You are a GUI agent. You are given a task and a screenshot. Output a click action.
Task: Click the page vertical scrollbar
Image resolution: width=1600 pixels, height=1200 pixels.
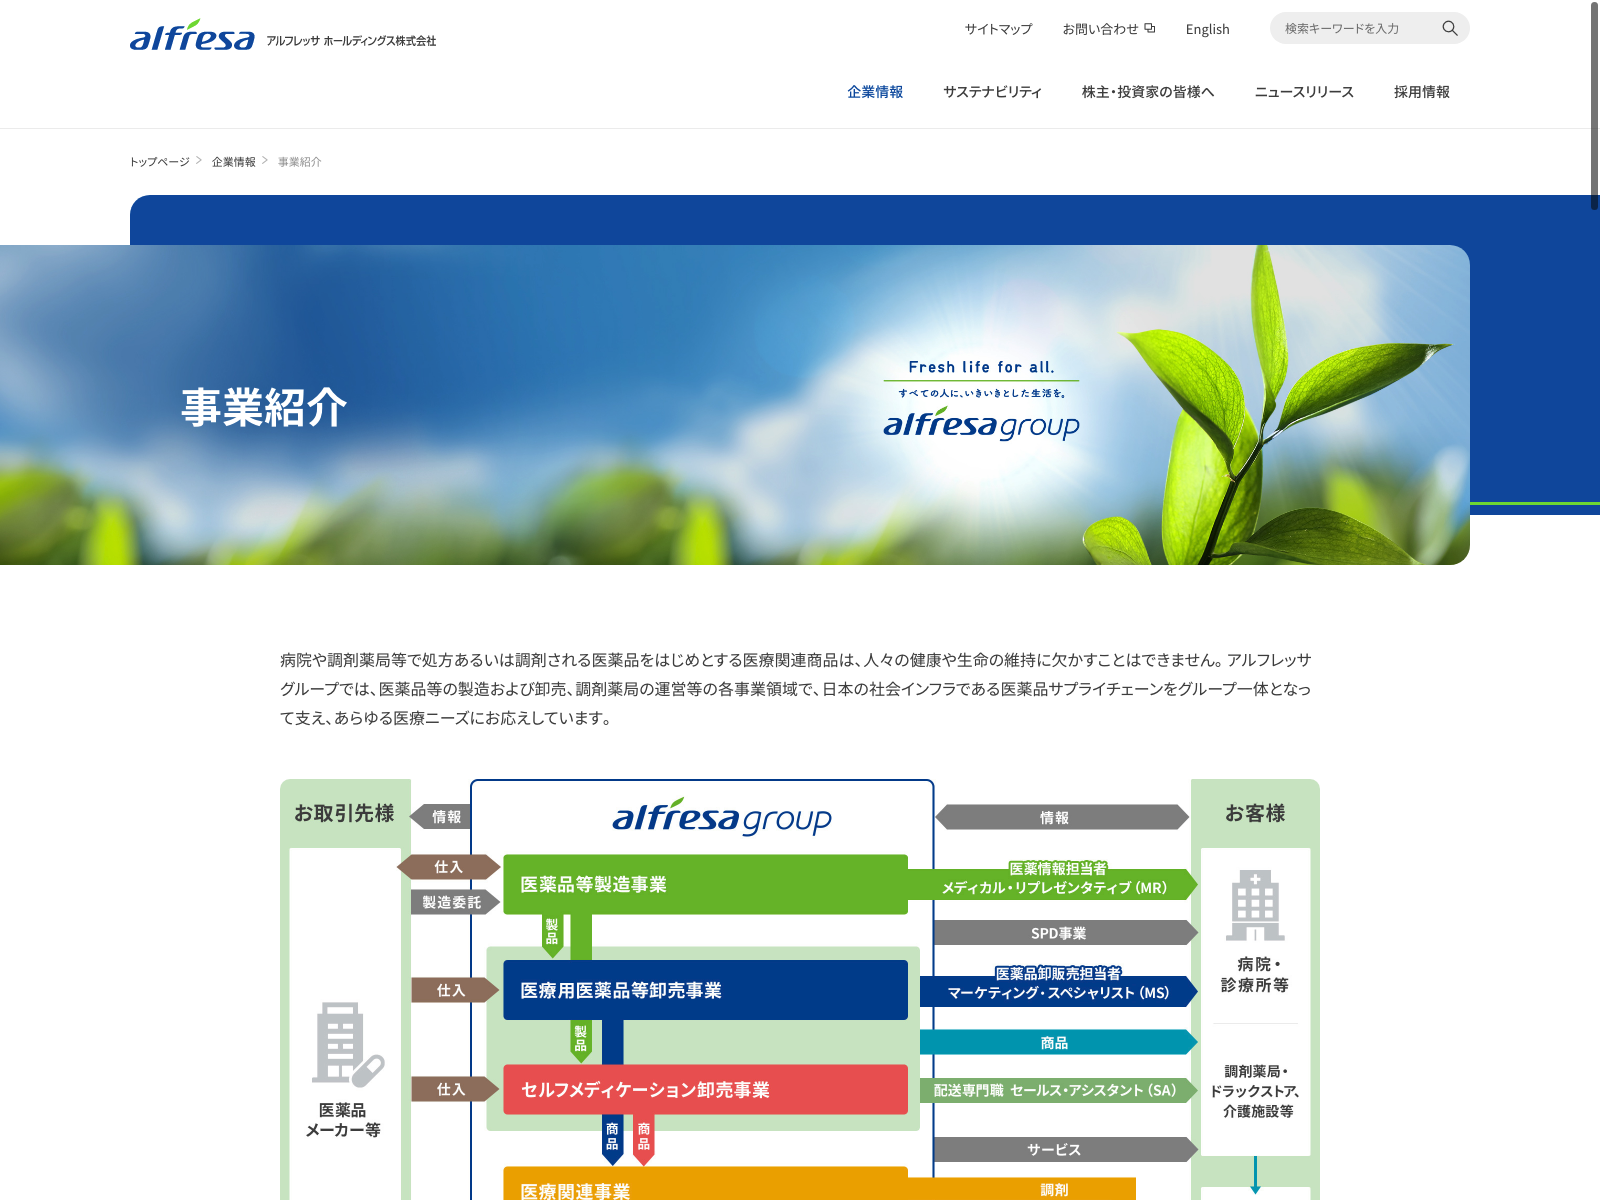1594,105
